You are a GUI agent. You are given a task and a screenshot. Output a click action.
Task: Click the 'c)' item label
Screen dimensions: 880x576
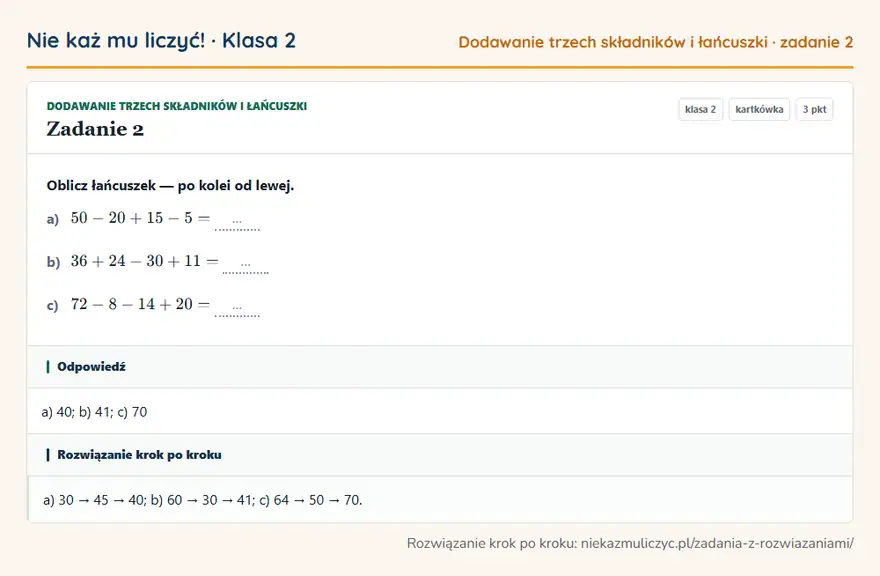pos(52,305)
